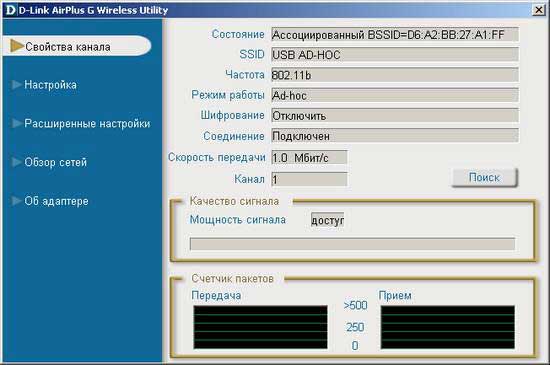Close the D-Link Wireless Utility window
This screenshot has width=550, height=365.
click(539, 10)
